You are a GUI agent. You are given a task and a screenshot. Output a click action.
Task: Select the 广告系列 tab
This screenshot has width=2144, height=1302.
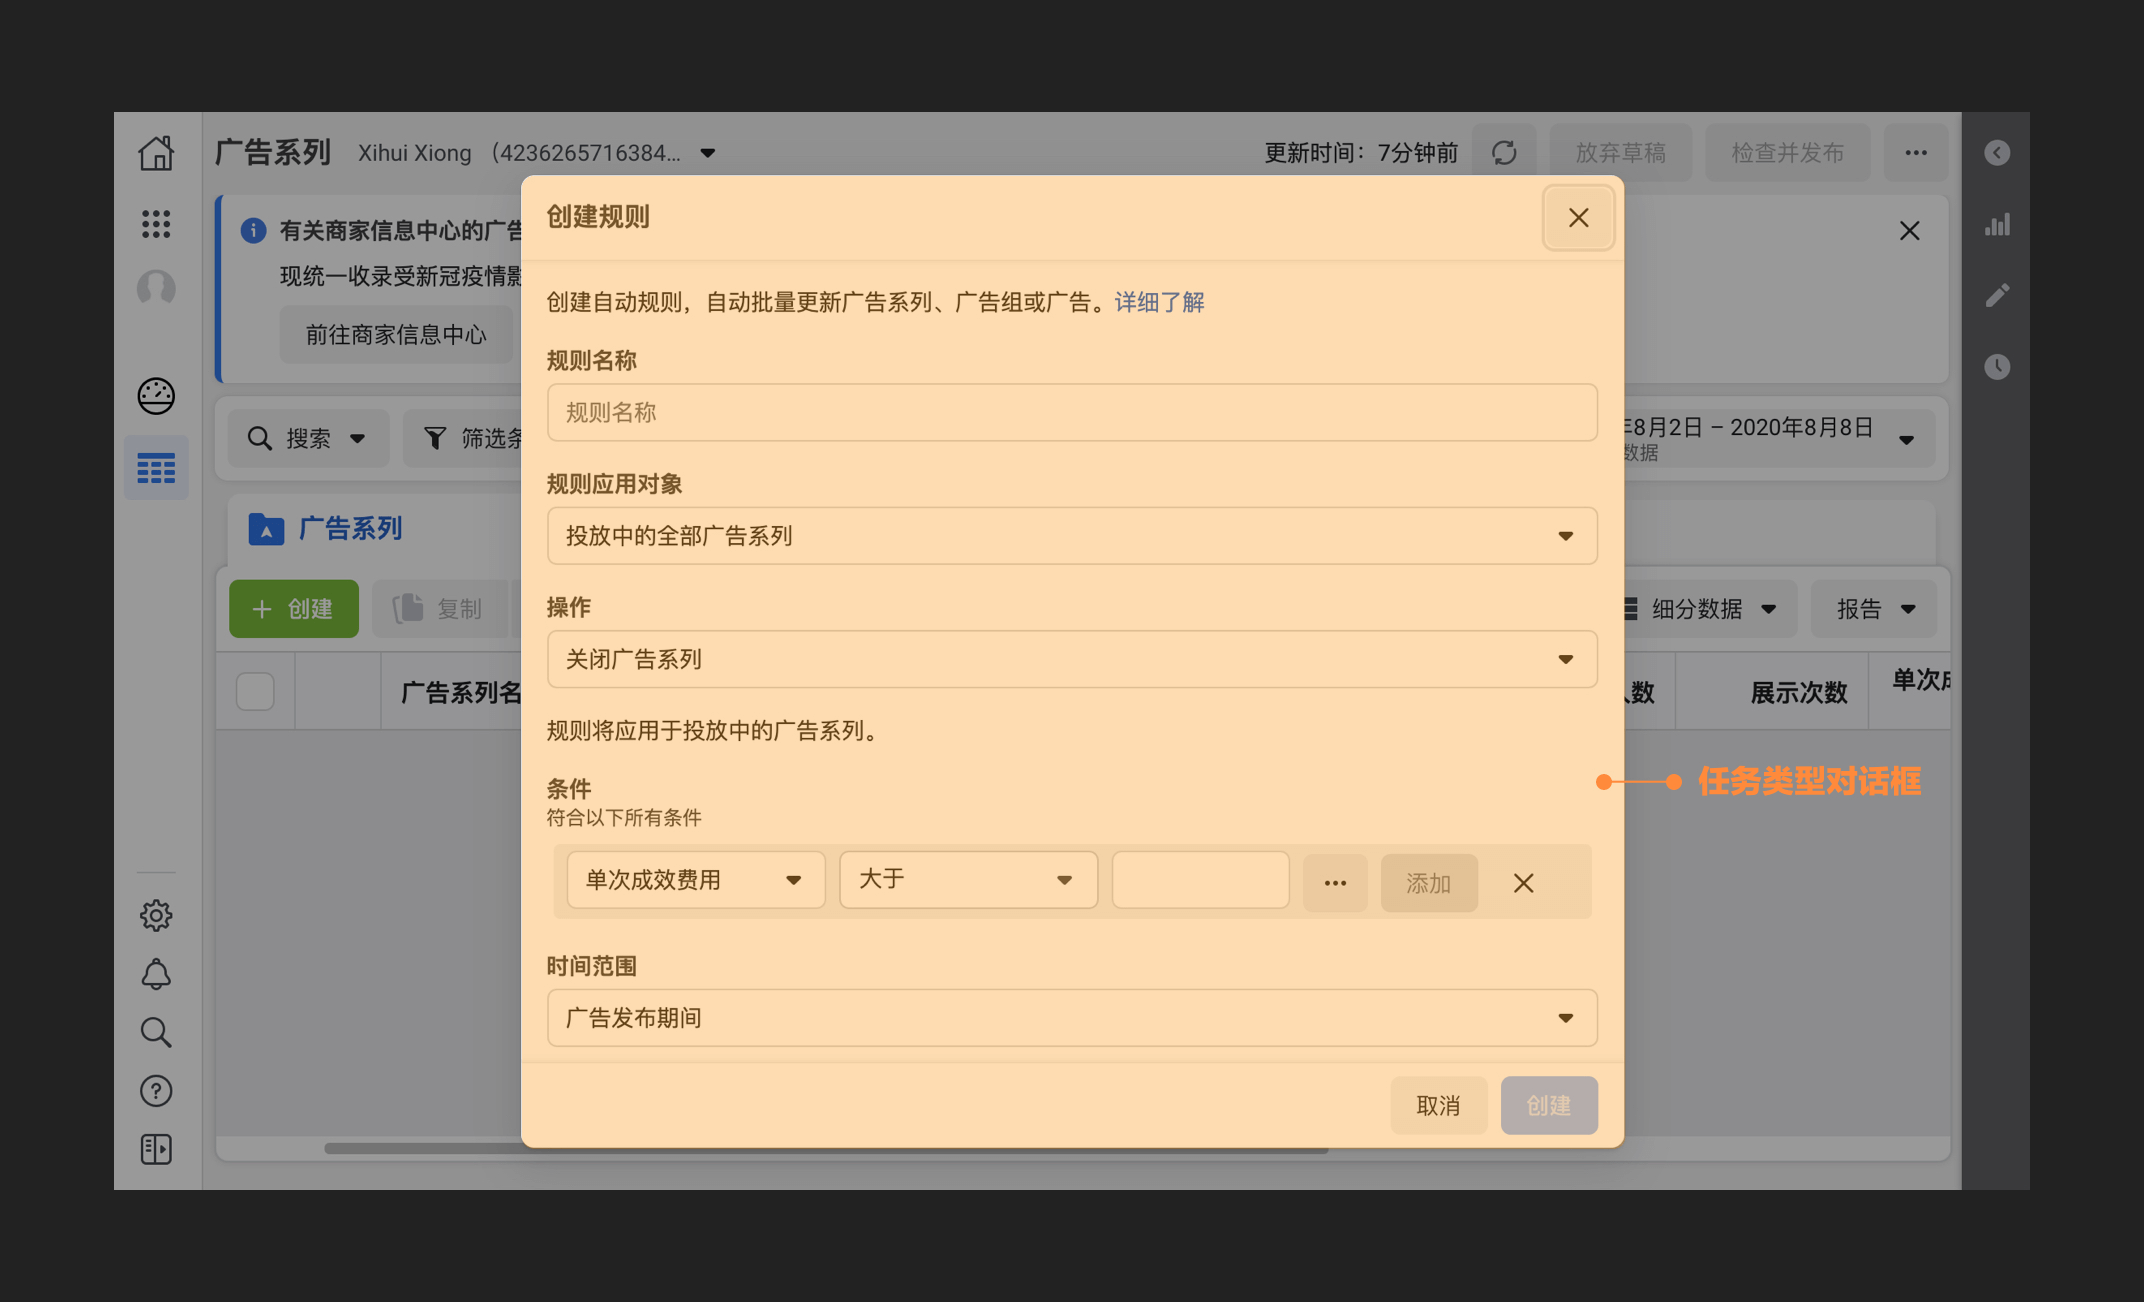[x=326, y=528]
